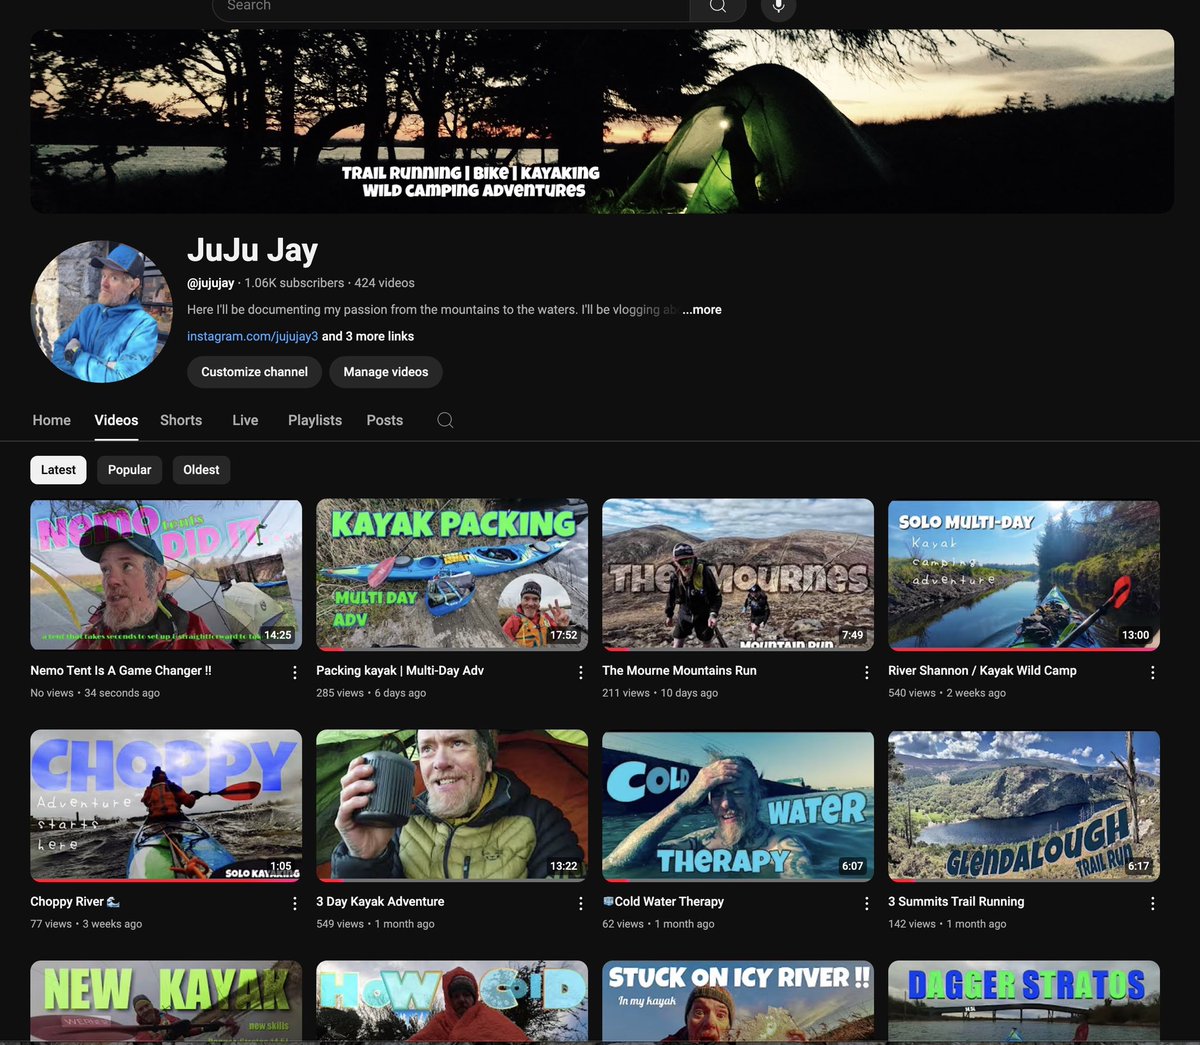
Task: Click the '424 videos' count
Action: point(384,283)
